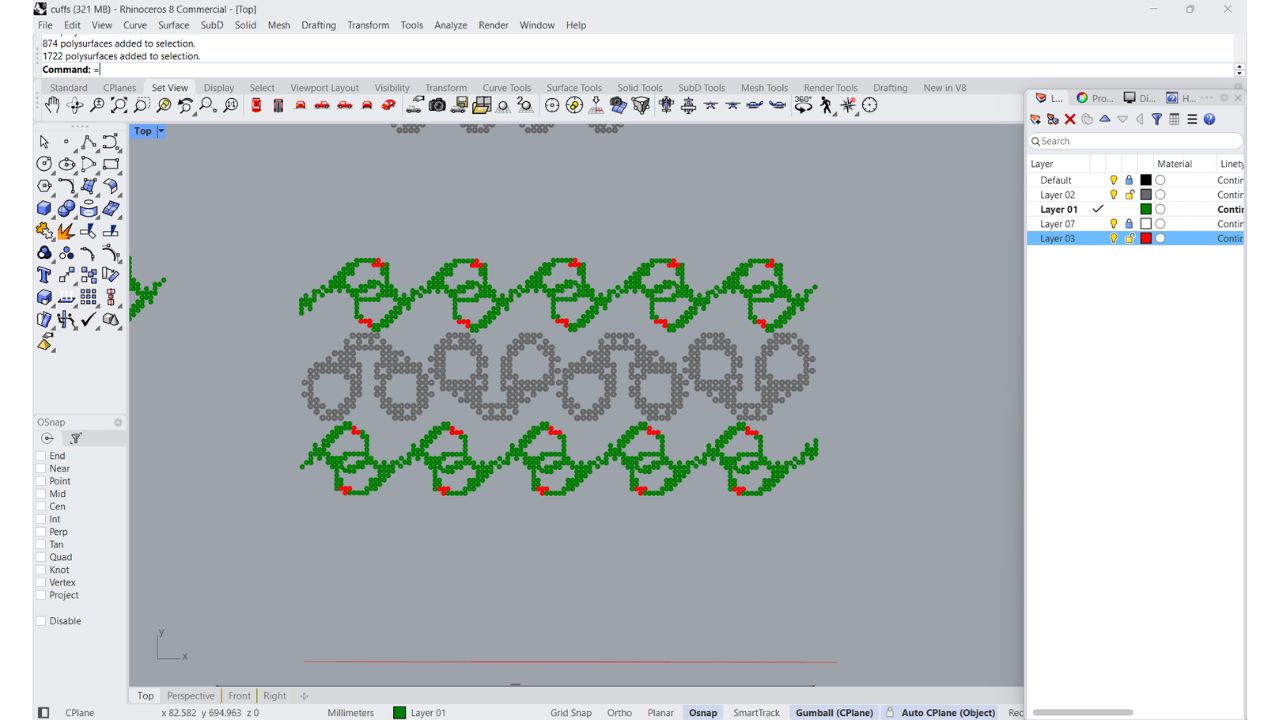The height and width of the screenshot is (720, 1280).
Task: Click the camera screen capture icon
Action: (x=437, y=105)
